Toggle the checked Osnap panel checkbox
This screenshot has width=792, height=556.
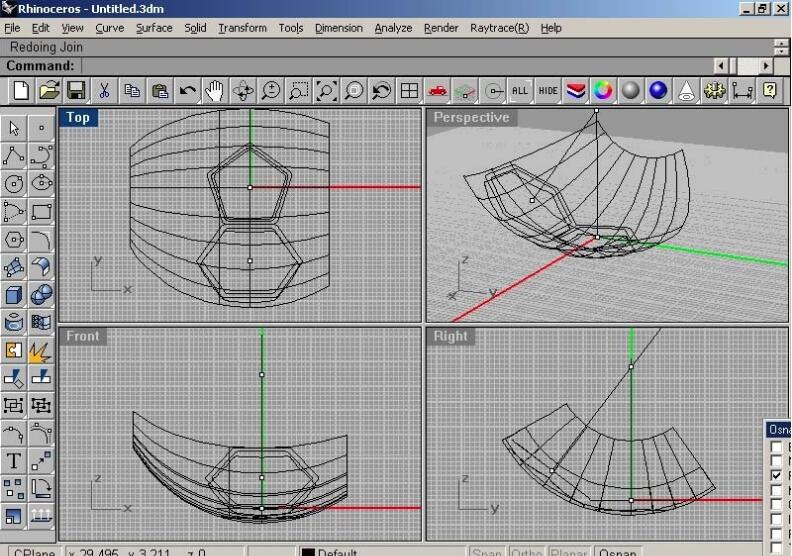(x=777, y=476)
